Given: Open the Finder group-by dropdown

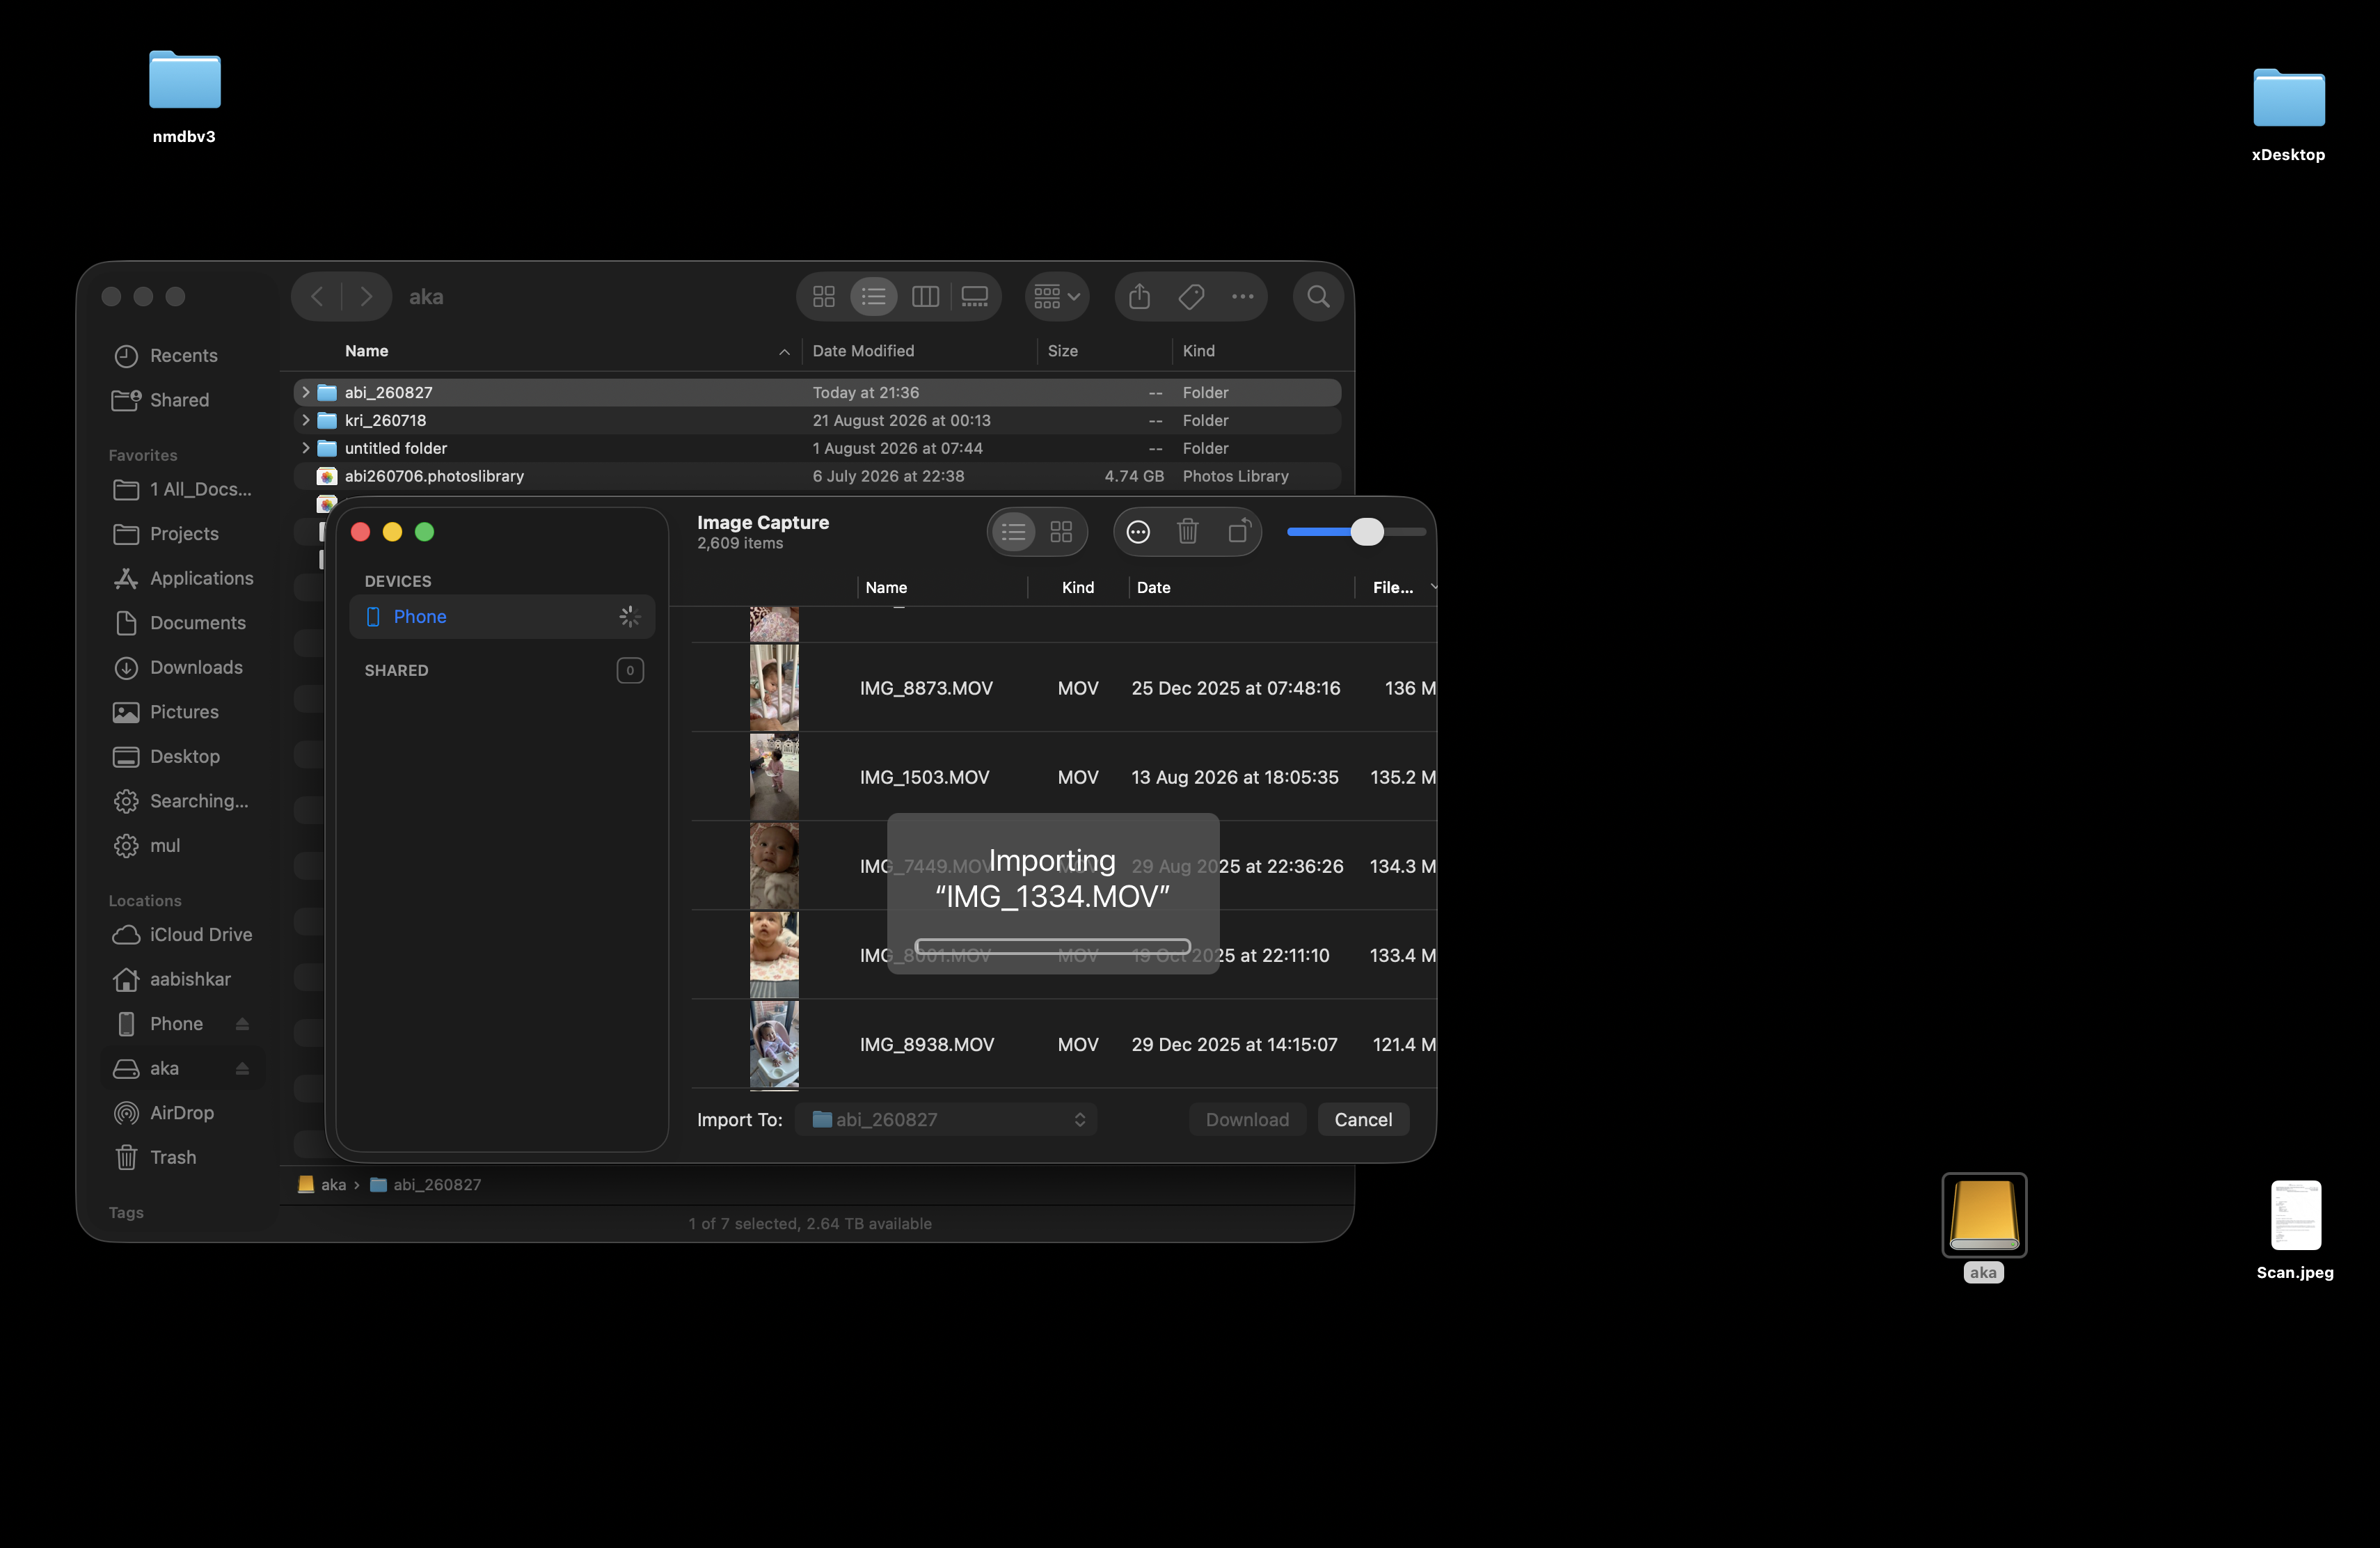Looking at the screenshot, I should click(x=1056, y=297).
